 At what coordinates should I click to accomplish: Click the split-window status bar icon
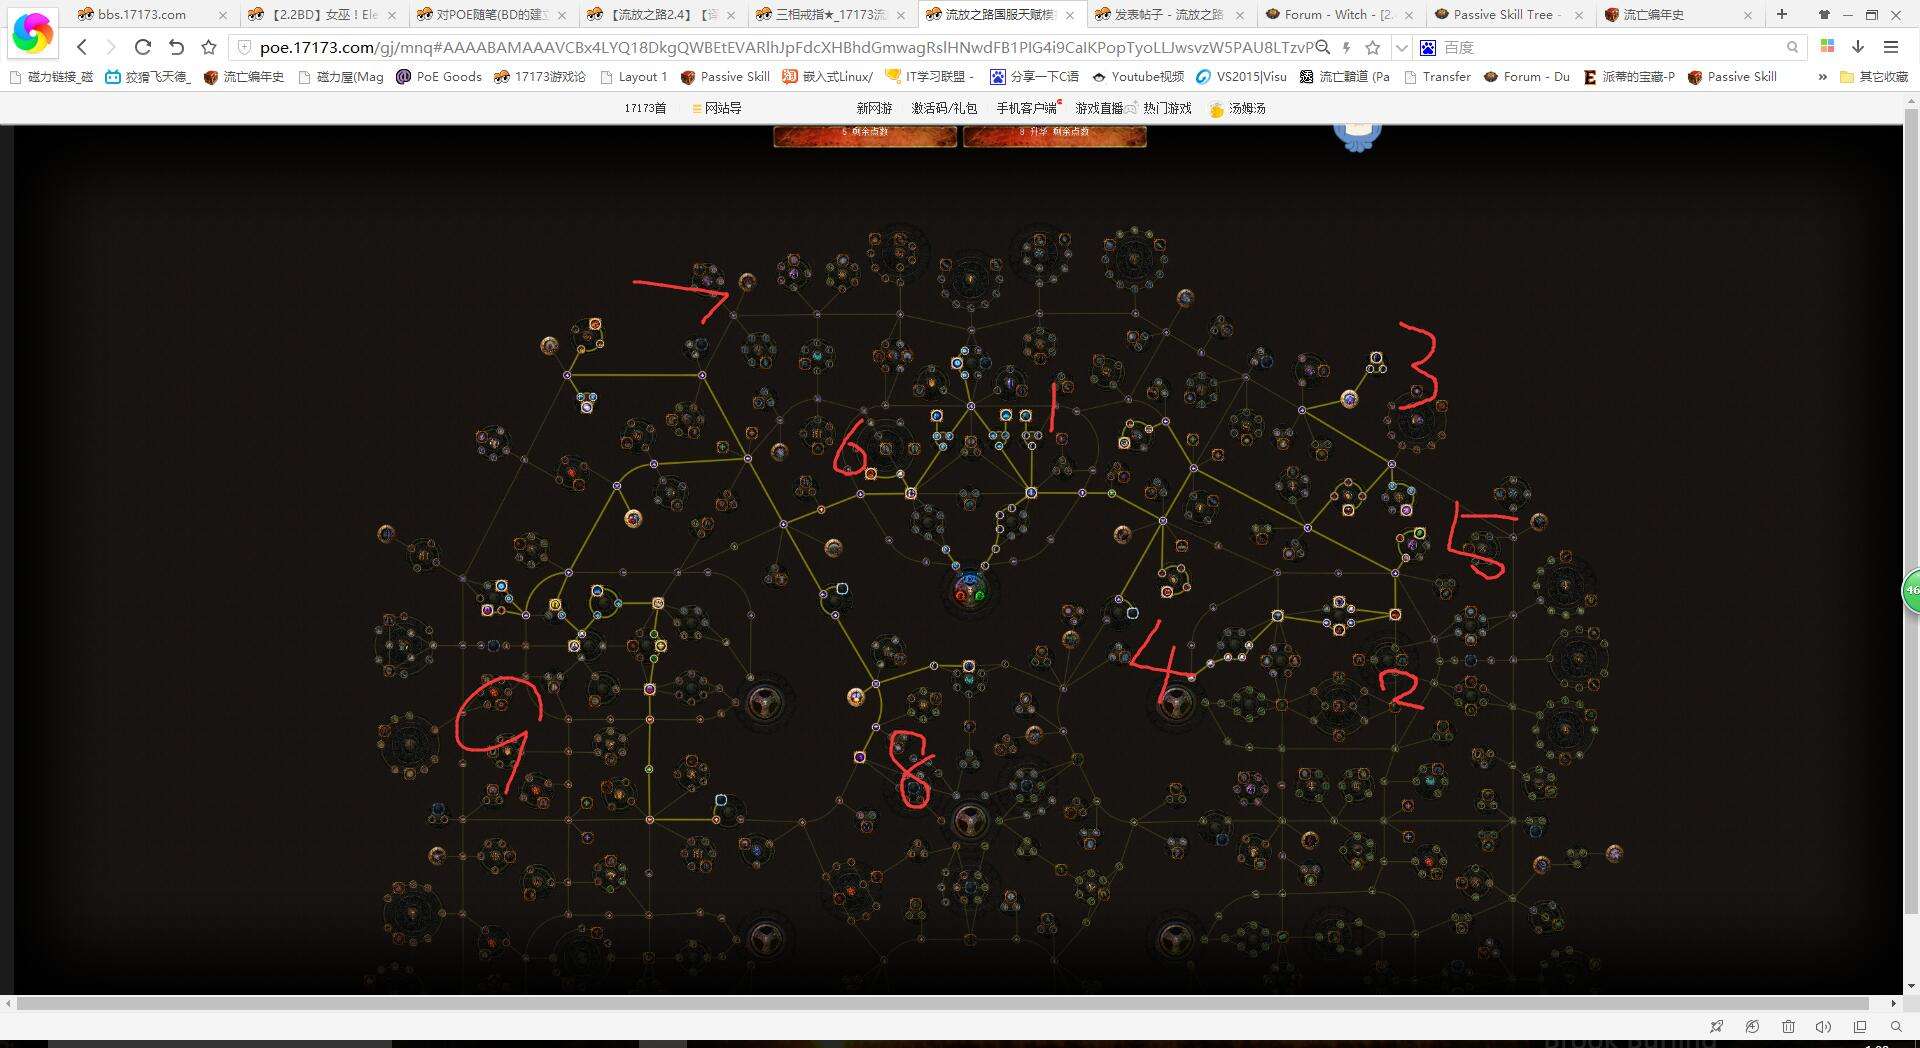(x=1860, y=1027)
